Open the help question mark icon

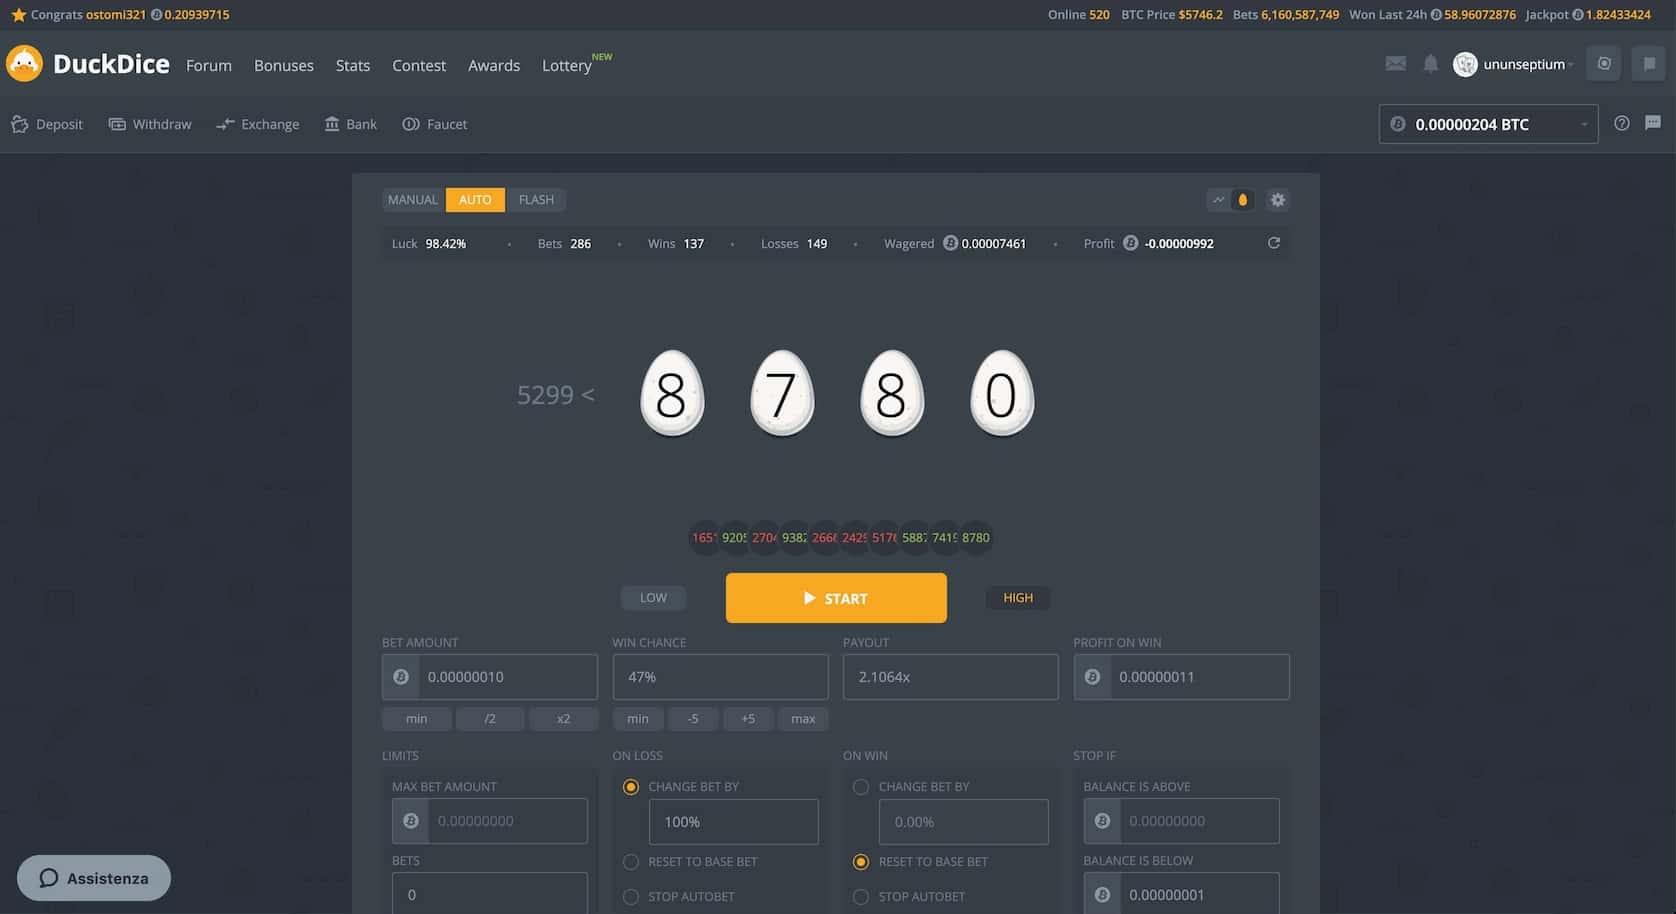1621,123
